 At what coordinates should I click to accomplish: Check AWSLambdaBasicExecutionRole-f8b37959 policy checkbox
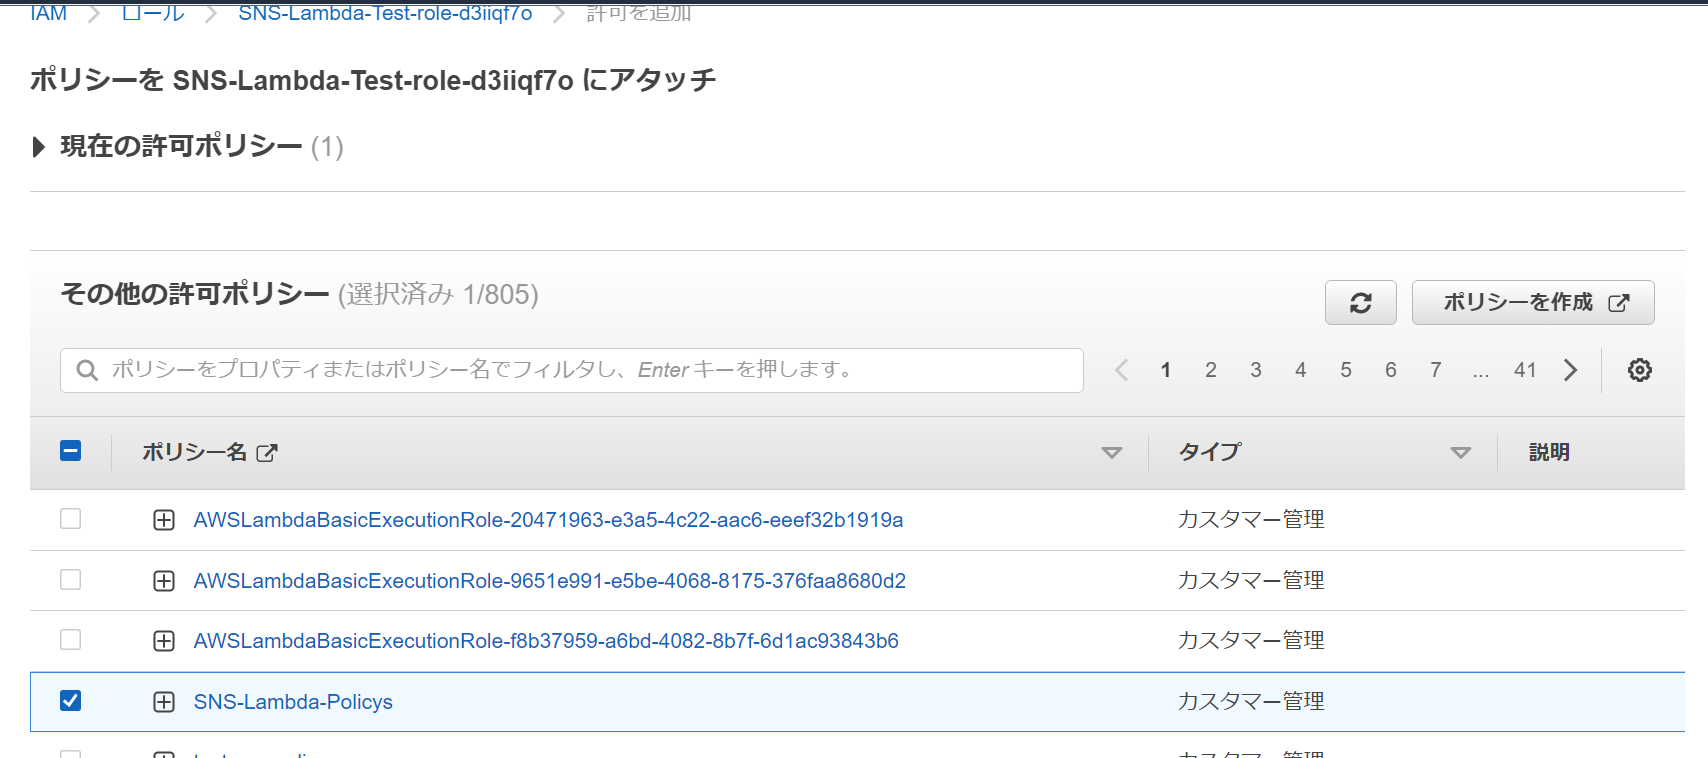coord(71,640)
